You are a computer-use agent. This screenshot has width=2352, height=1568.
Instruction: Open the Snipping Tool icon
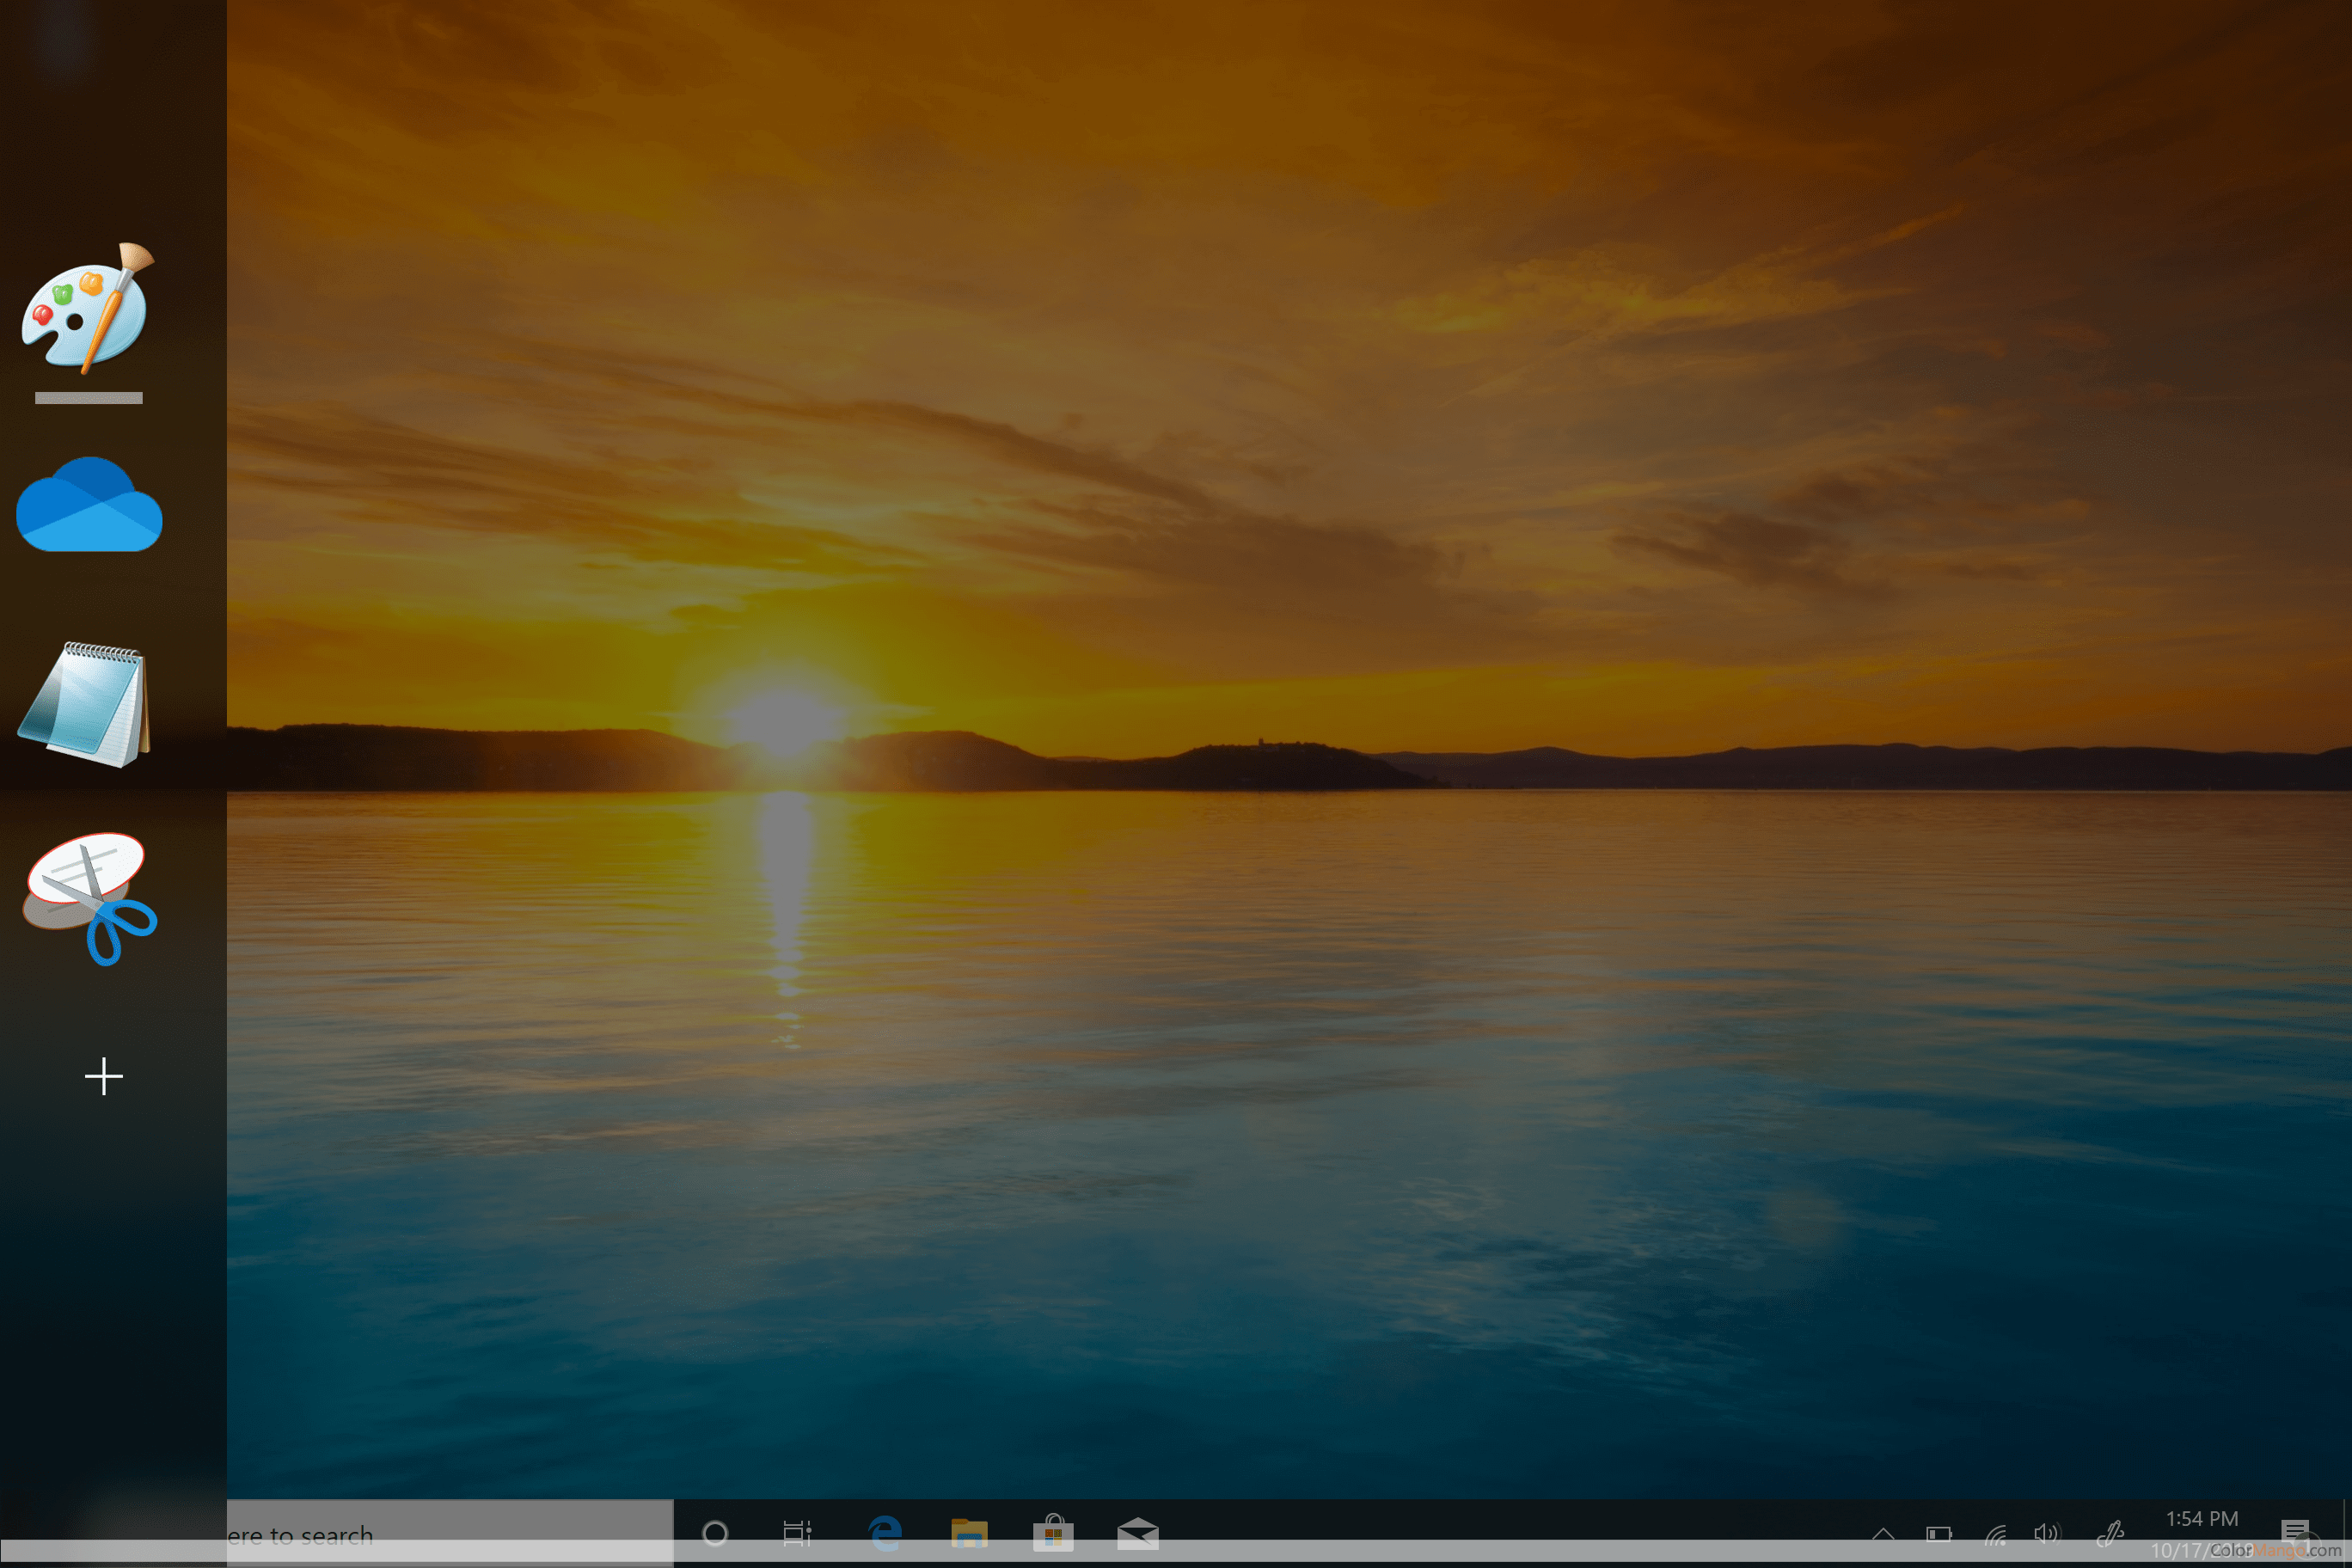coord(90,897)
